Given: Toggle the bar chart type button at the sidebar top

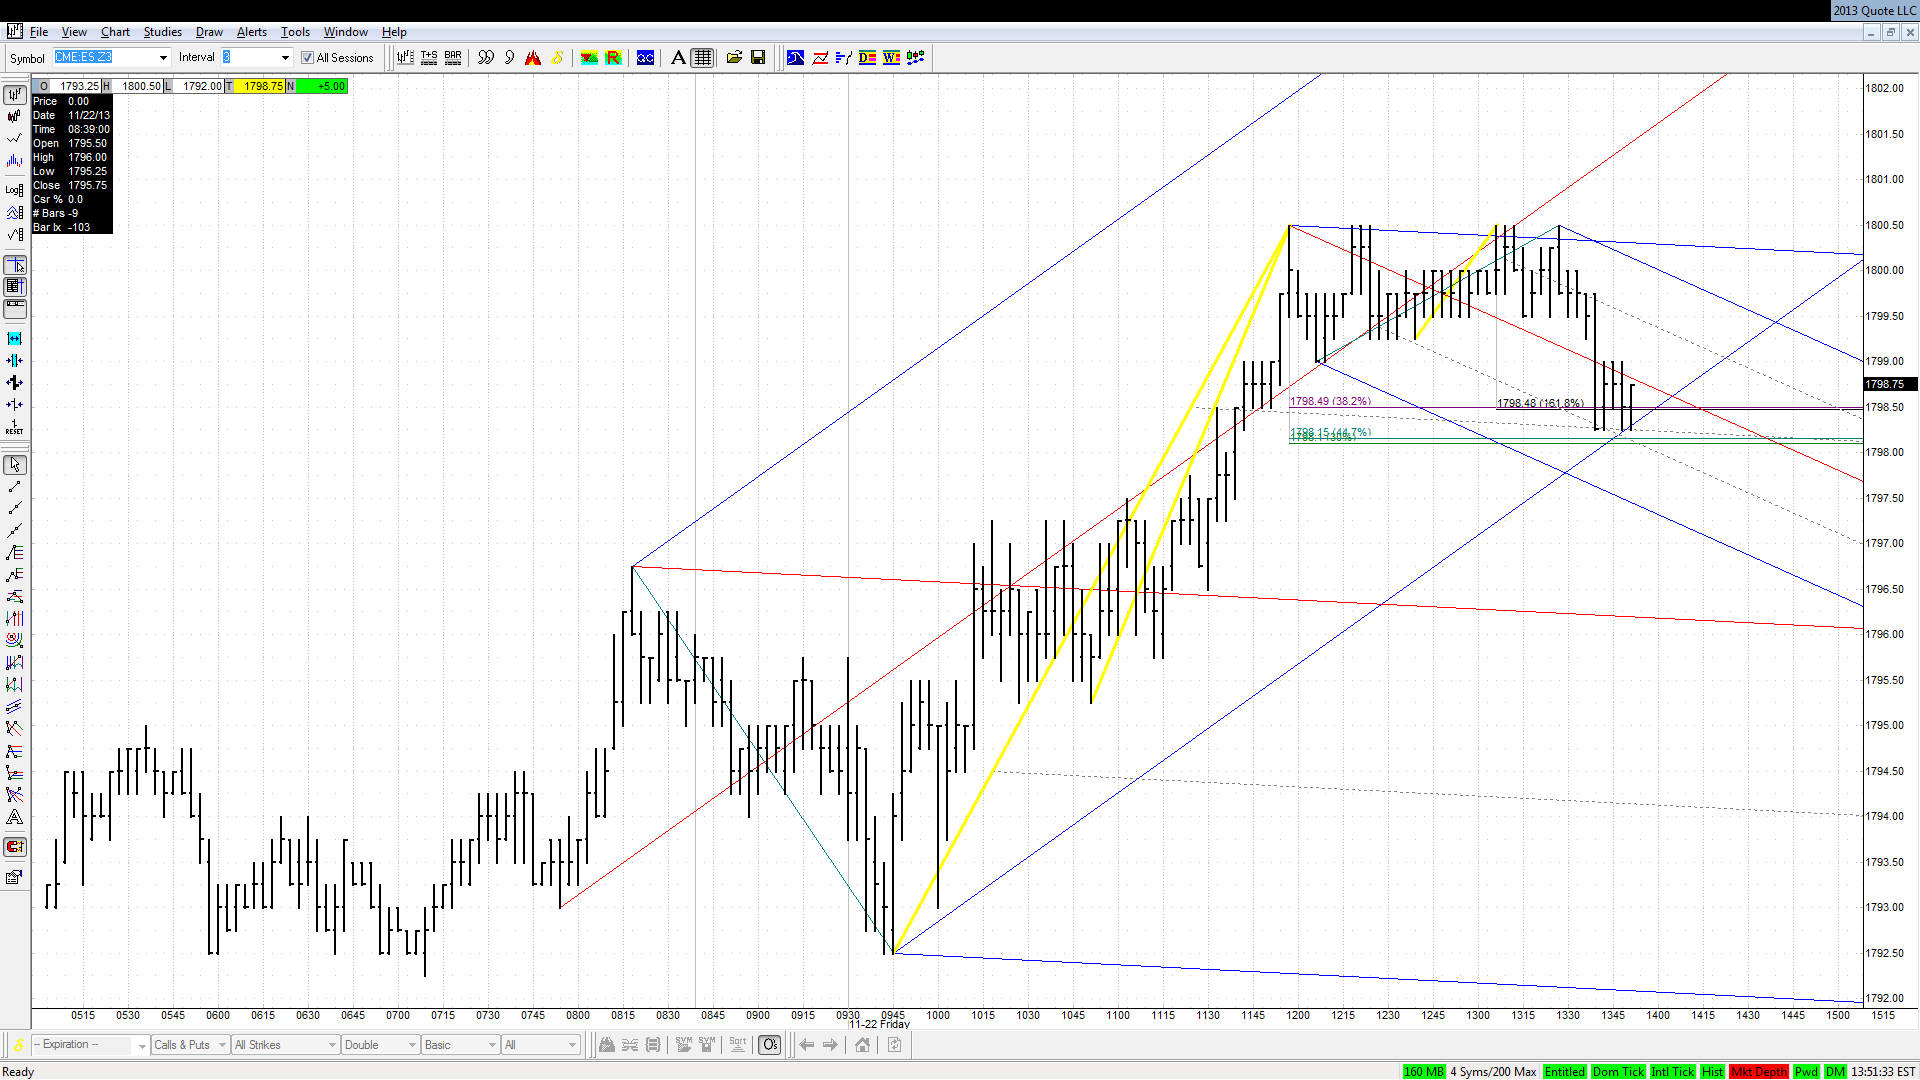Looking at the screenshot, I should [x=15, y=94].
